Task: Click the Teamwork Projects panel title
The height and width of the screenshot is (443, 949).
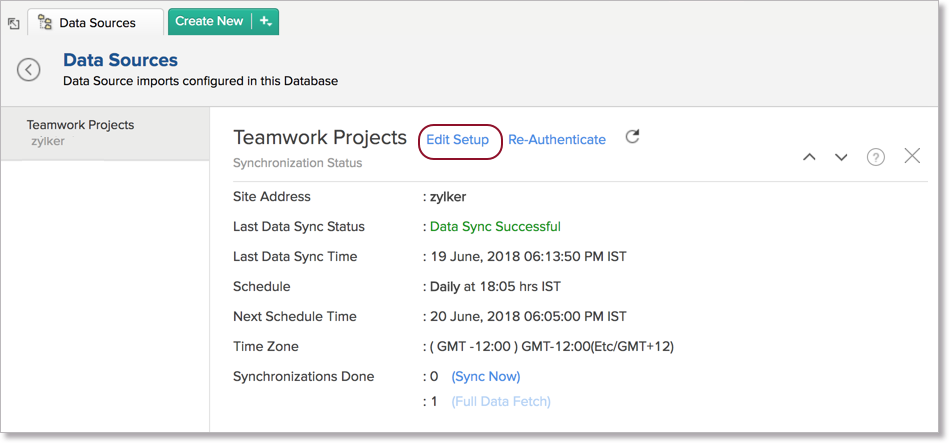Action: click(x=320, y=138)
